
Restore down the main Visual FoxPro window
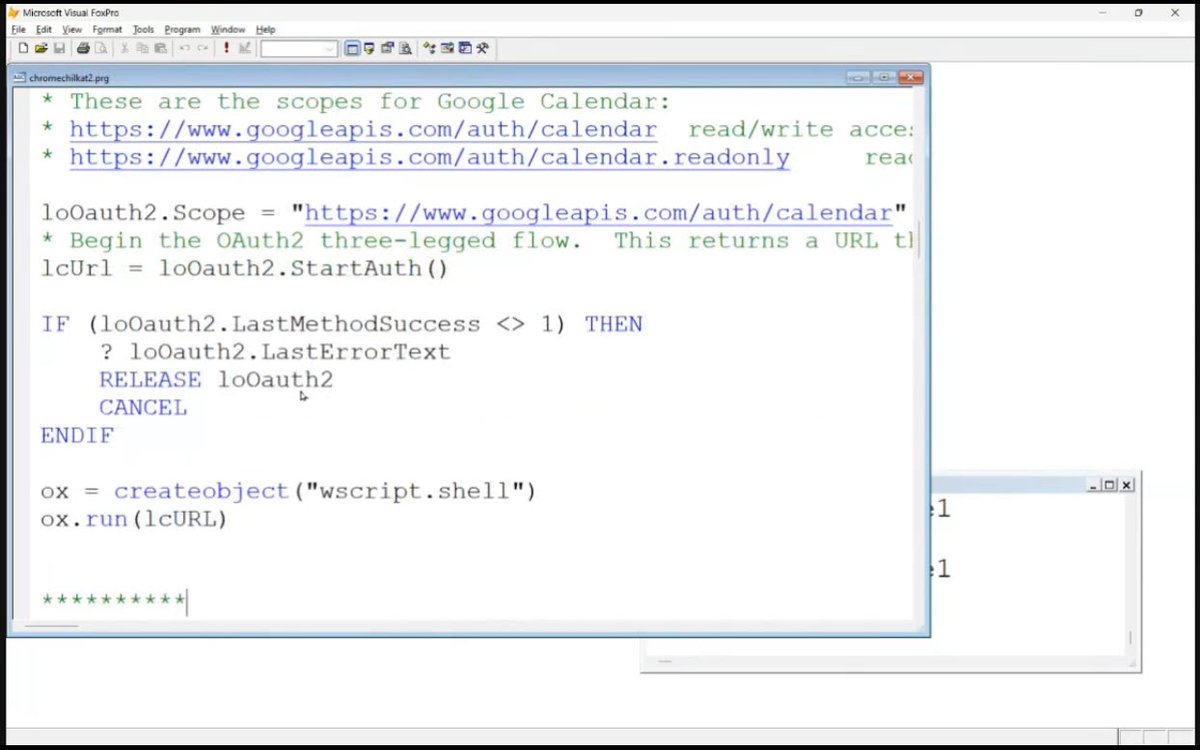pyautogui.click(x=1138, y=12)
